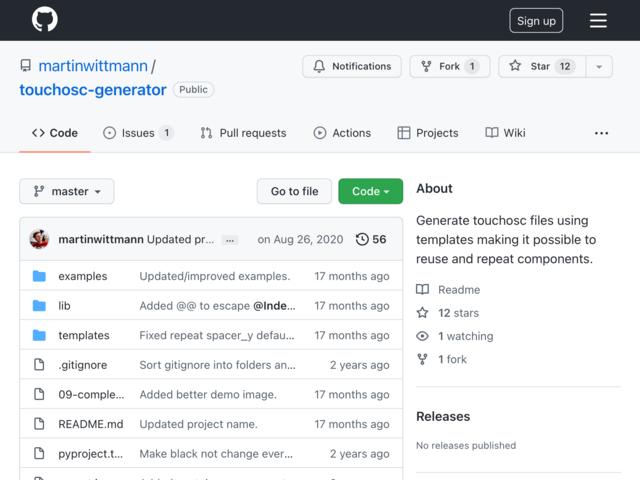Screen dimensions: 640x480
Task: Switch to the Pull requests tab
Action: [x=243, y=133]
